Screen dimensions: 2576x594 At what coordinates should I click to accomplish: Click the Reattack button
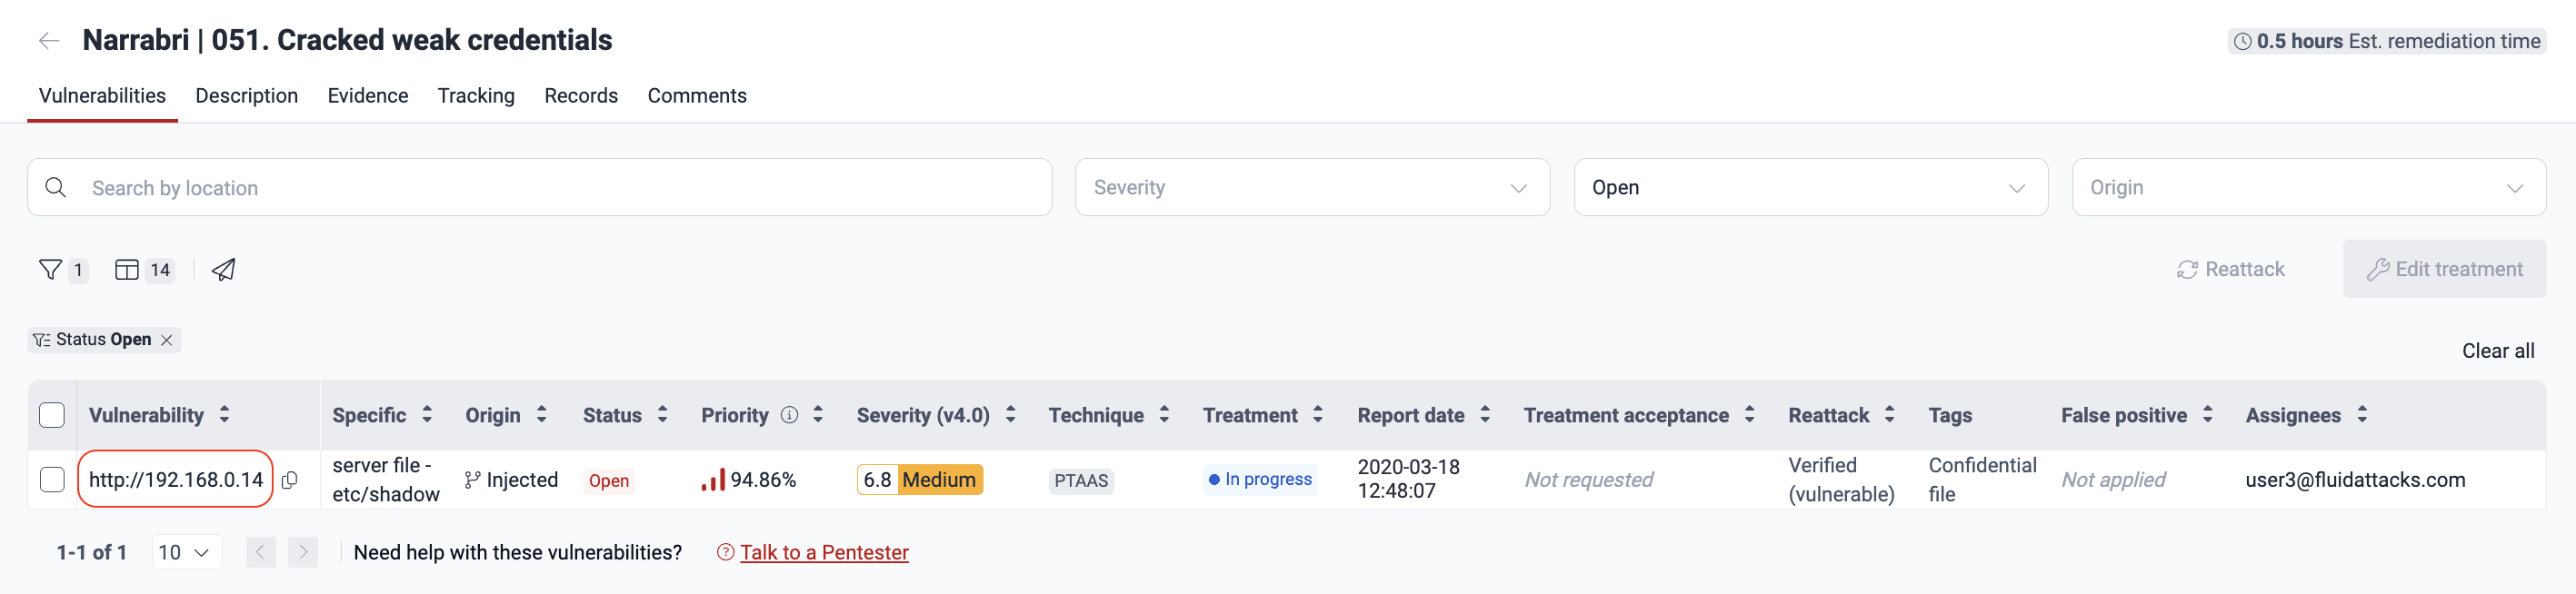pos(2230,269)
